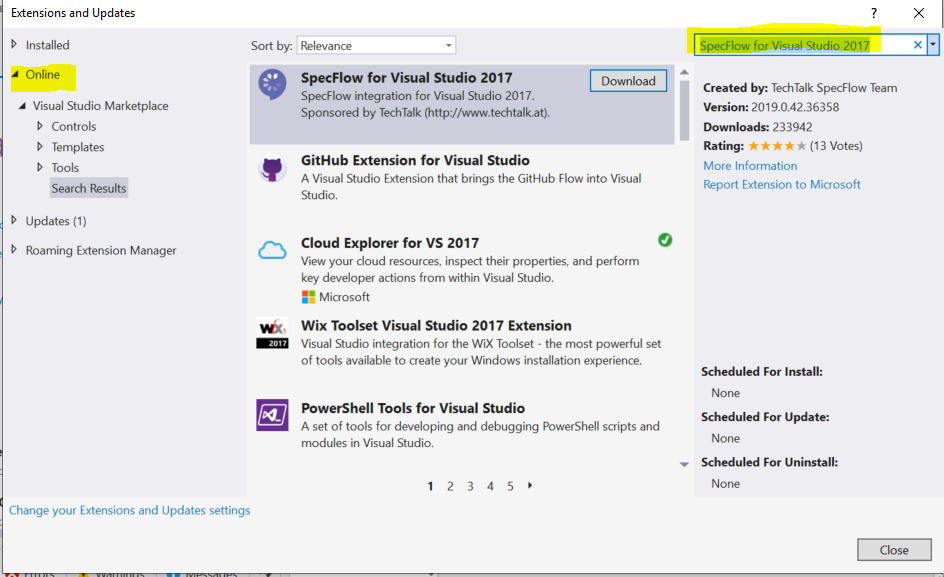Click the GitHub Extension cat icon
The image size is (944, 577).
(272, 169)
